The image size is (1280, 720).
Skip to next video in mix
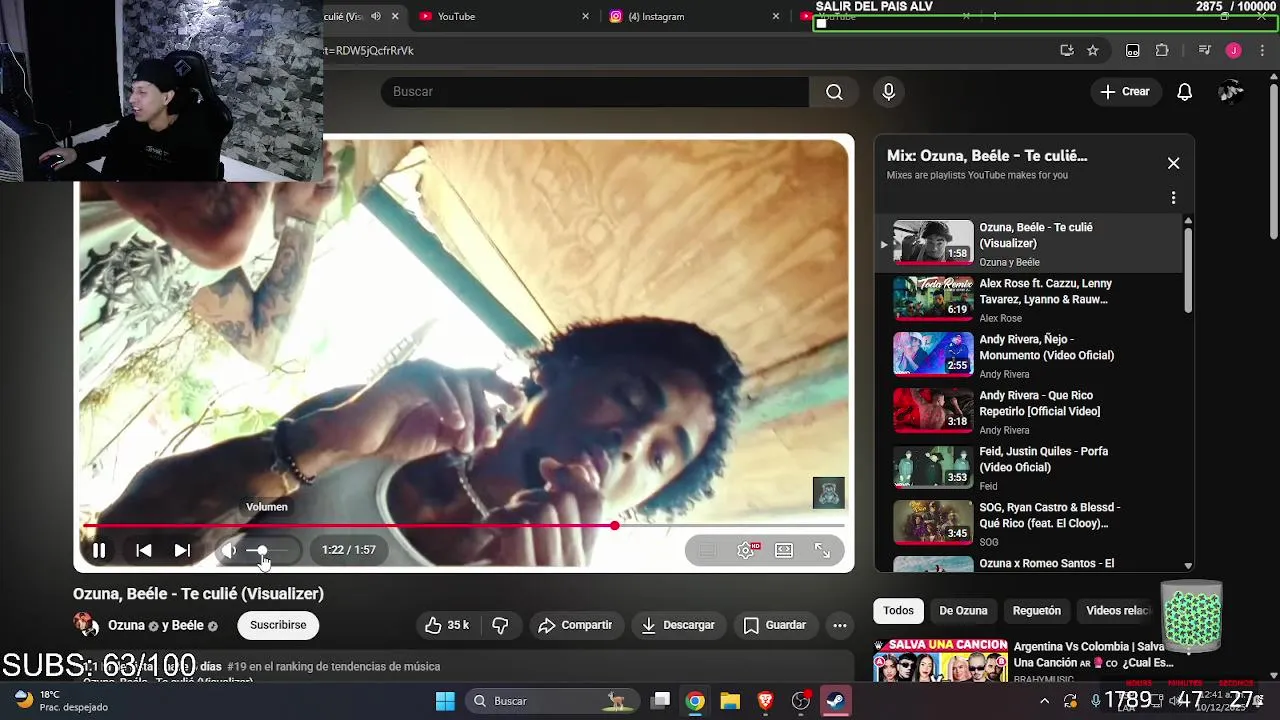tap(182, 550)
